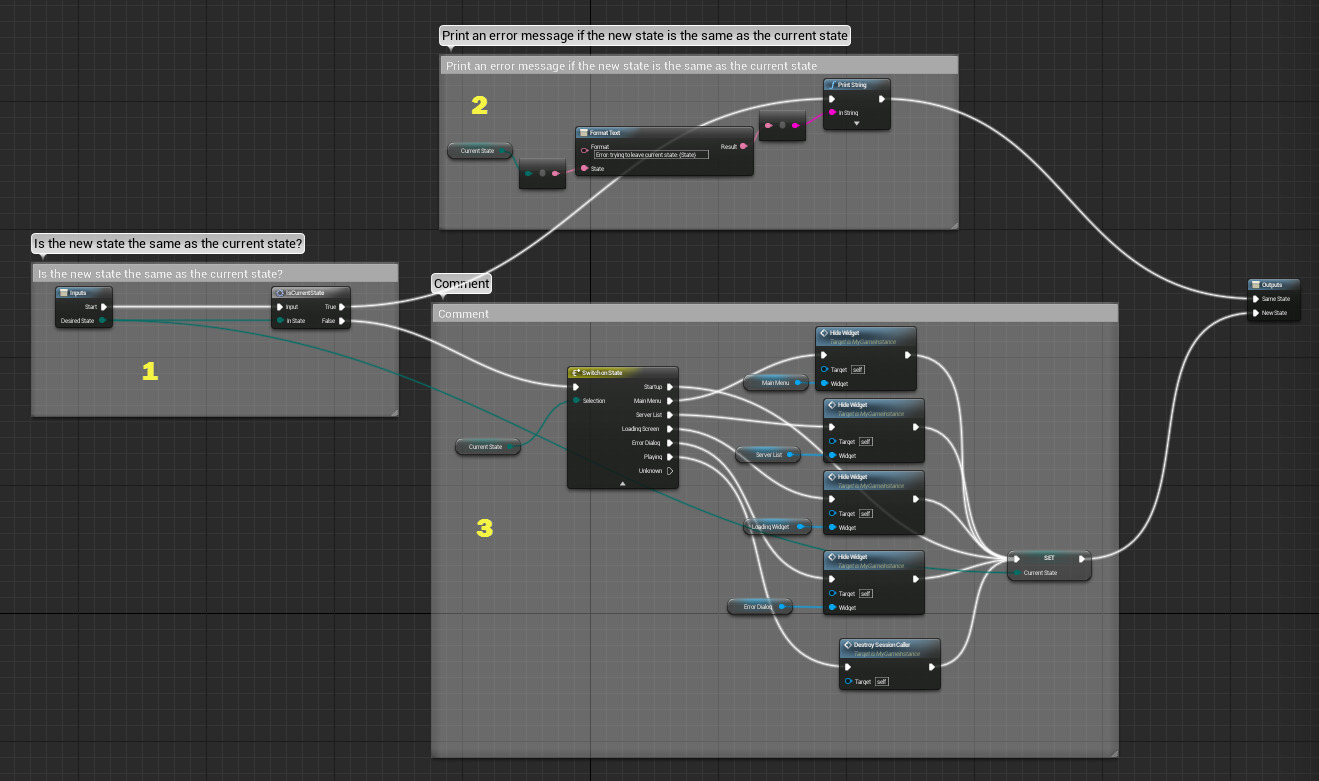Click the False output pin on IsCurrentState
The image size is (1319, 781).
pos(342,321)
